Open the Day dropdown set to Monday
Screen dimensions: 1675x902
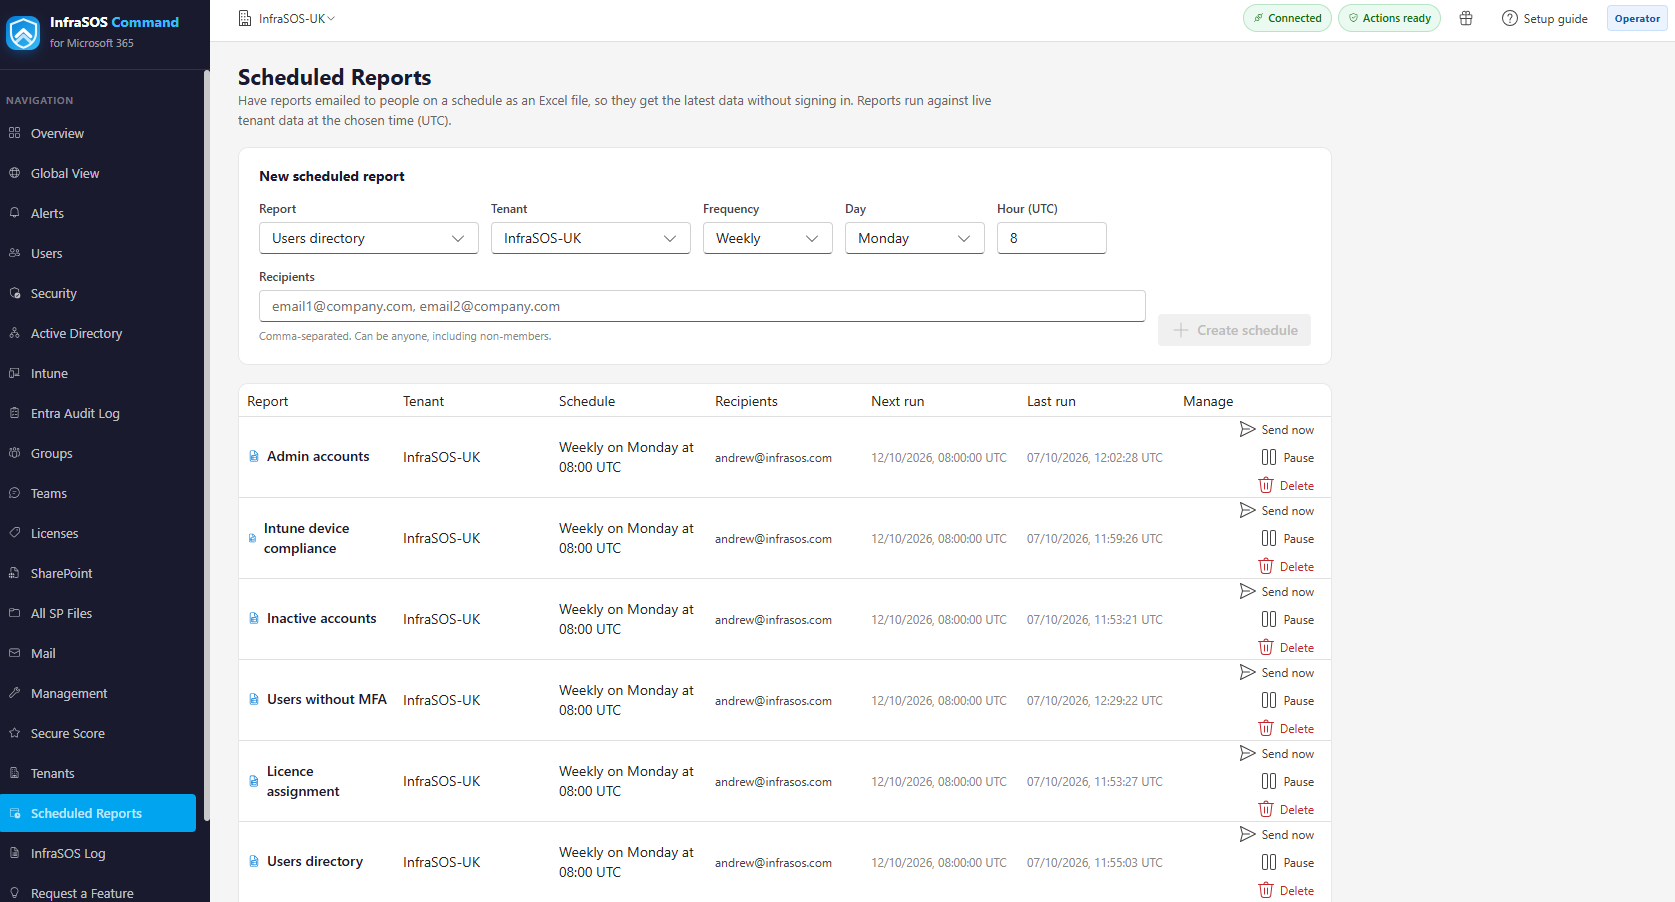pyautogui.click(x=914, y=238)
